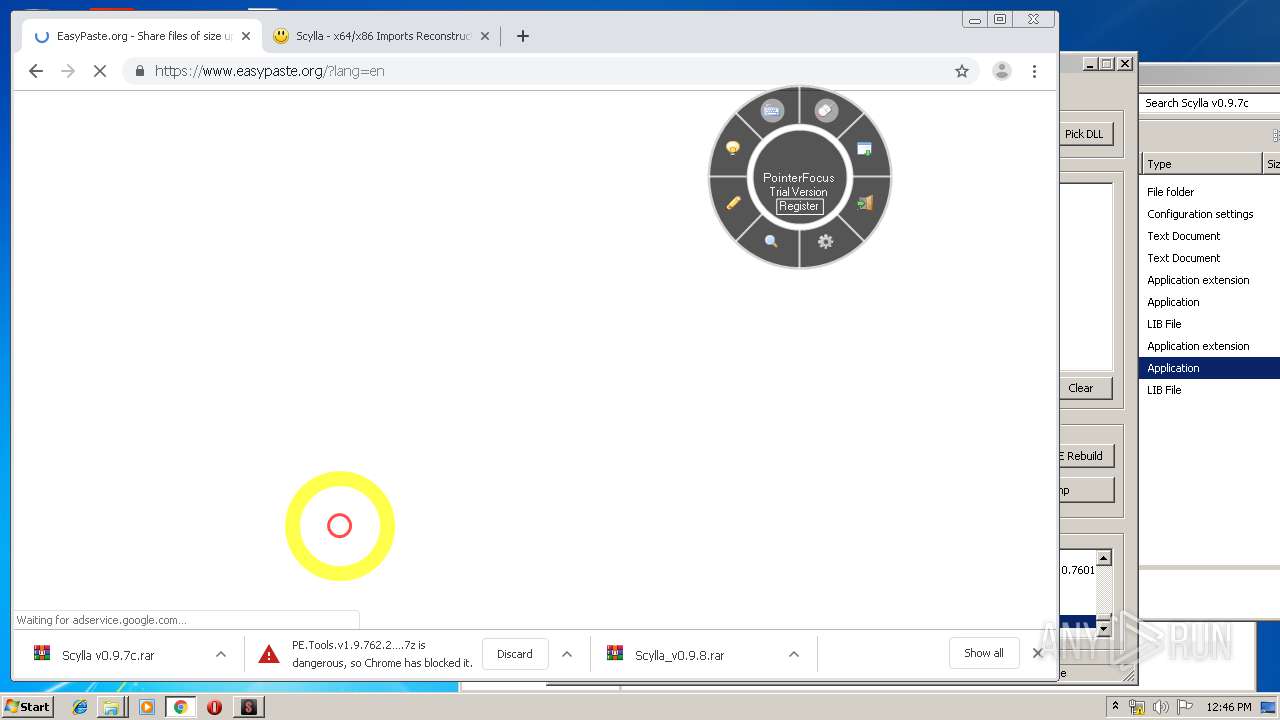
Task: Enable PointerFocus magnifier tool
Action: tap(771, 241)
